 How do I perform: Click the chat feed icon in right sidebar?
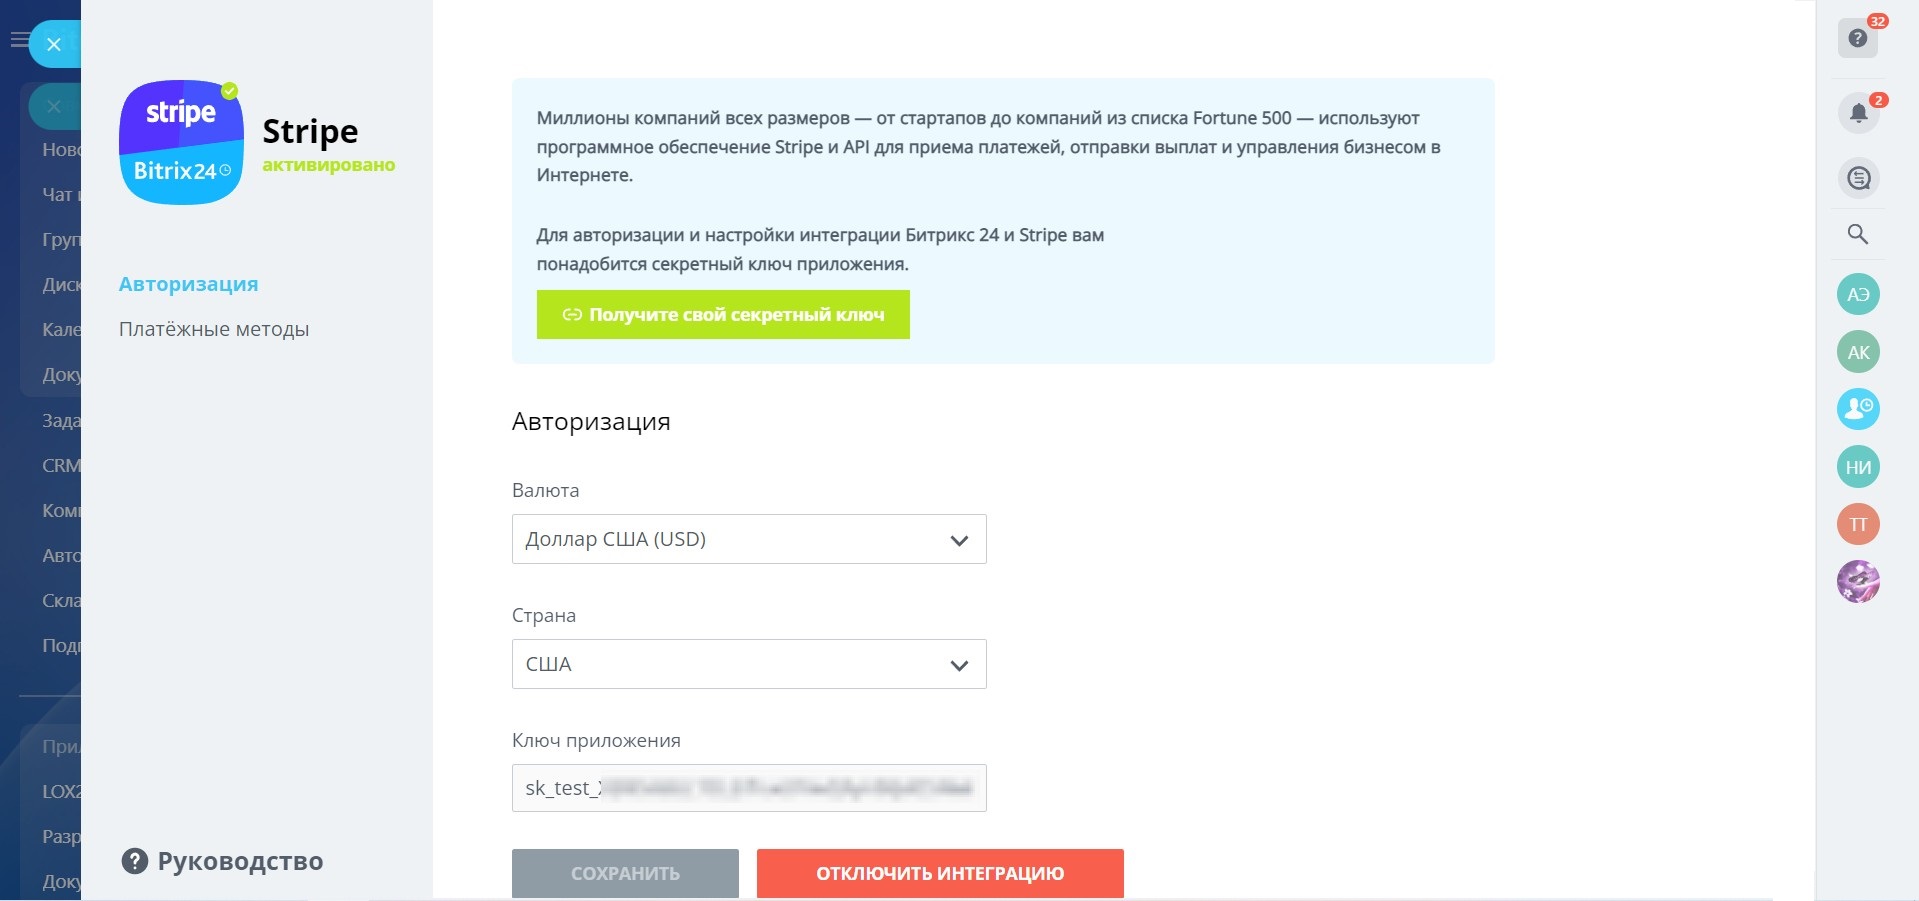click(1858, 178)
